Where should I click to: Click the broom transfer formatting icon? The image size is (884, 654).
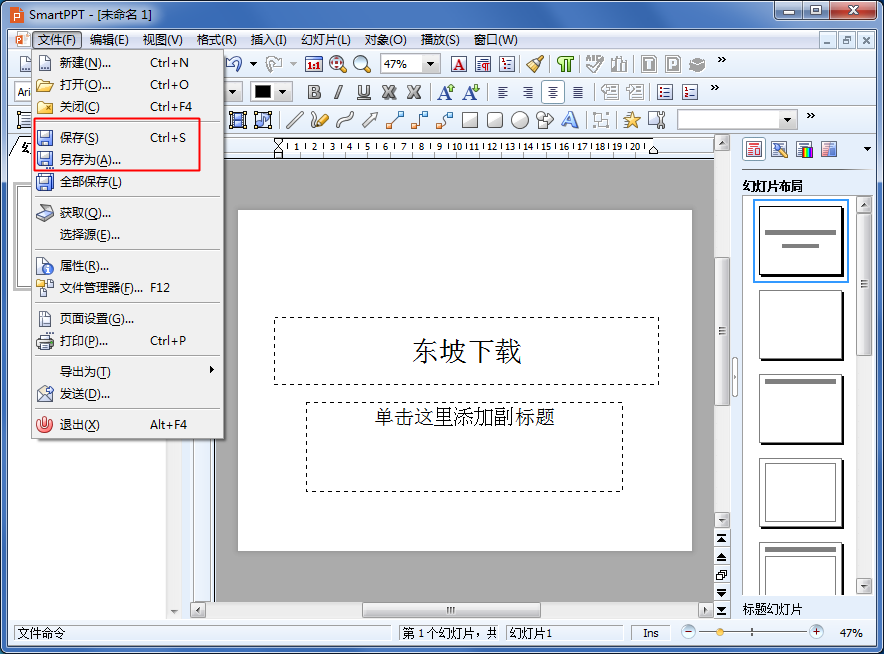coord(535,64)
